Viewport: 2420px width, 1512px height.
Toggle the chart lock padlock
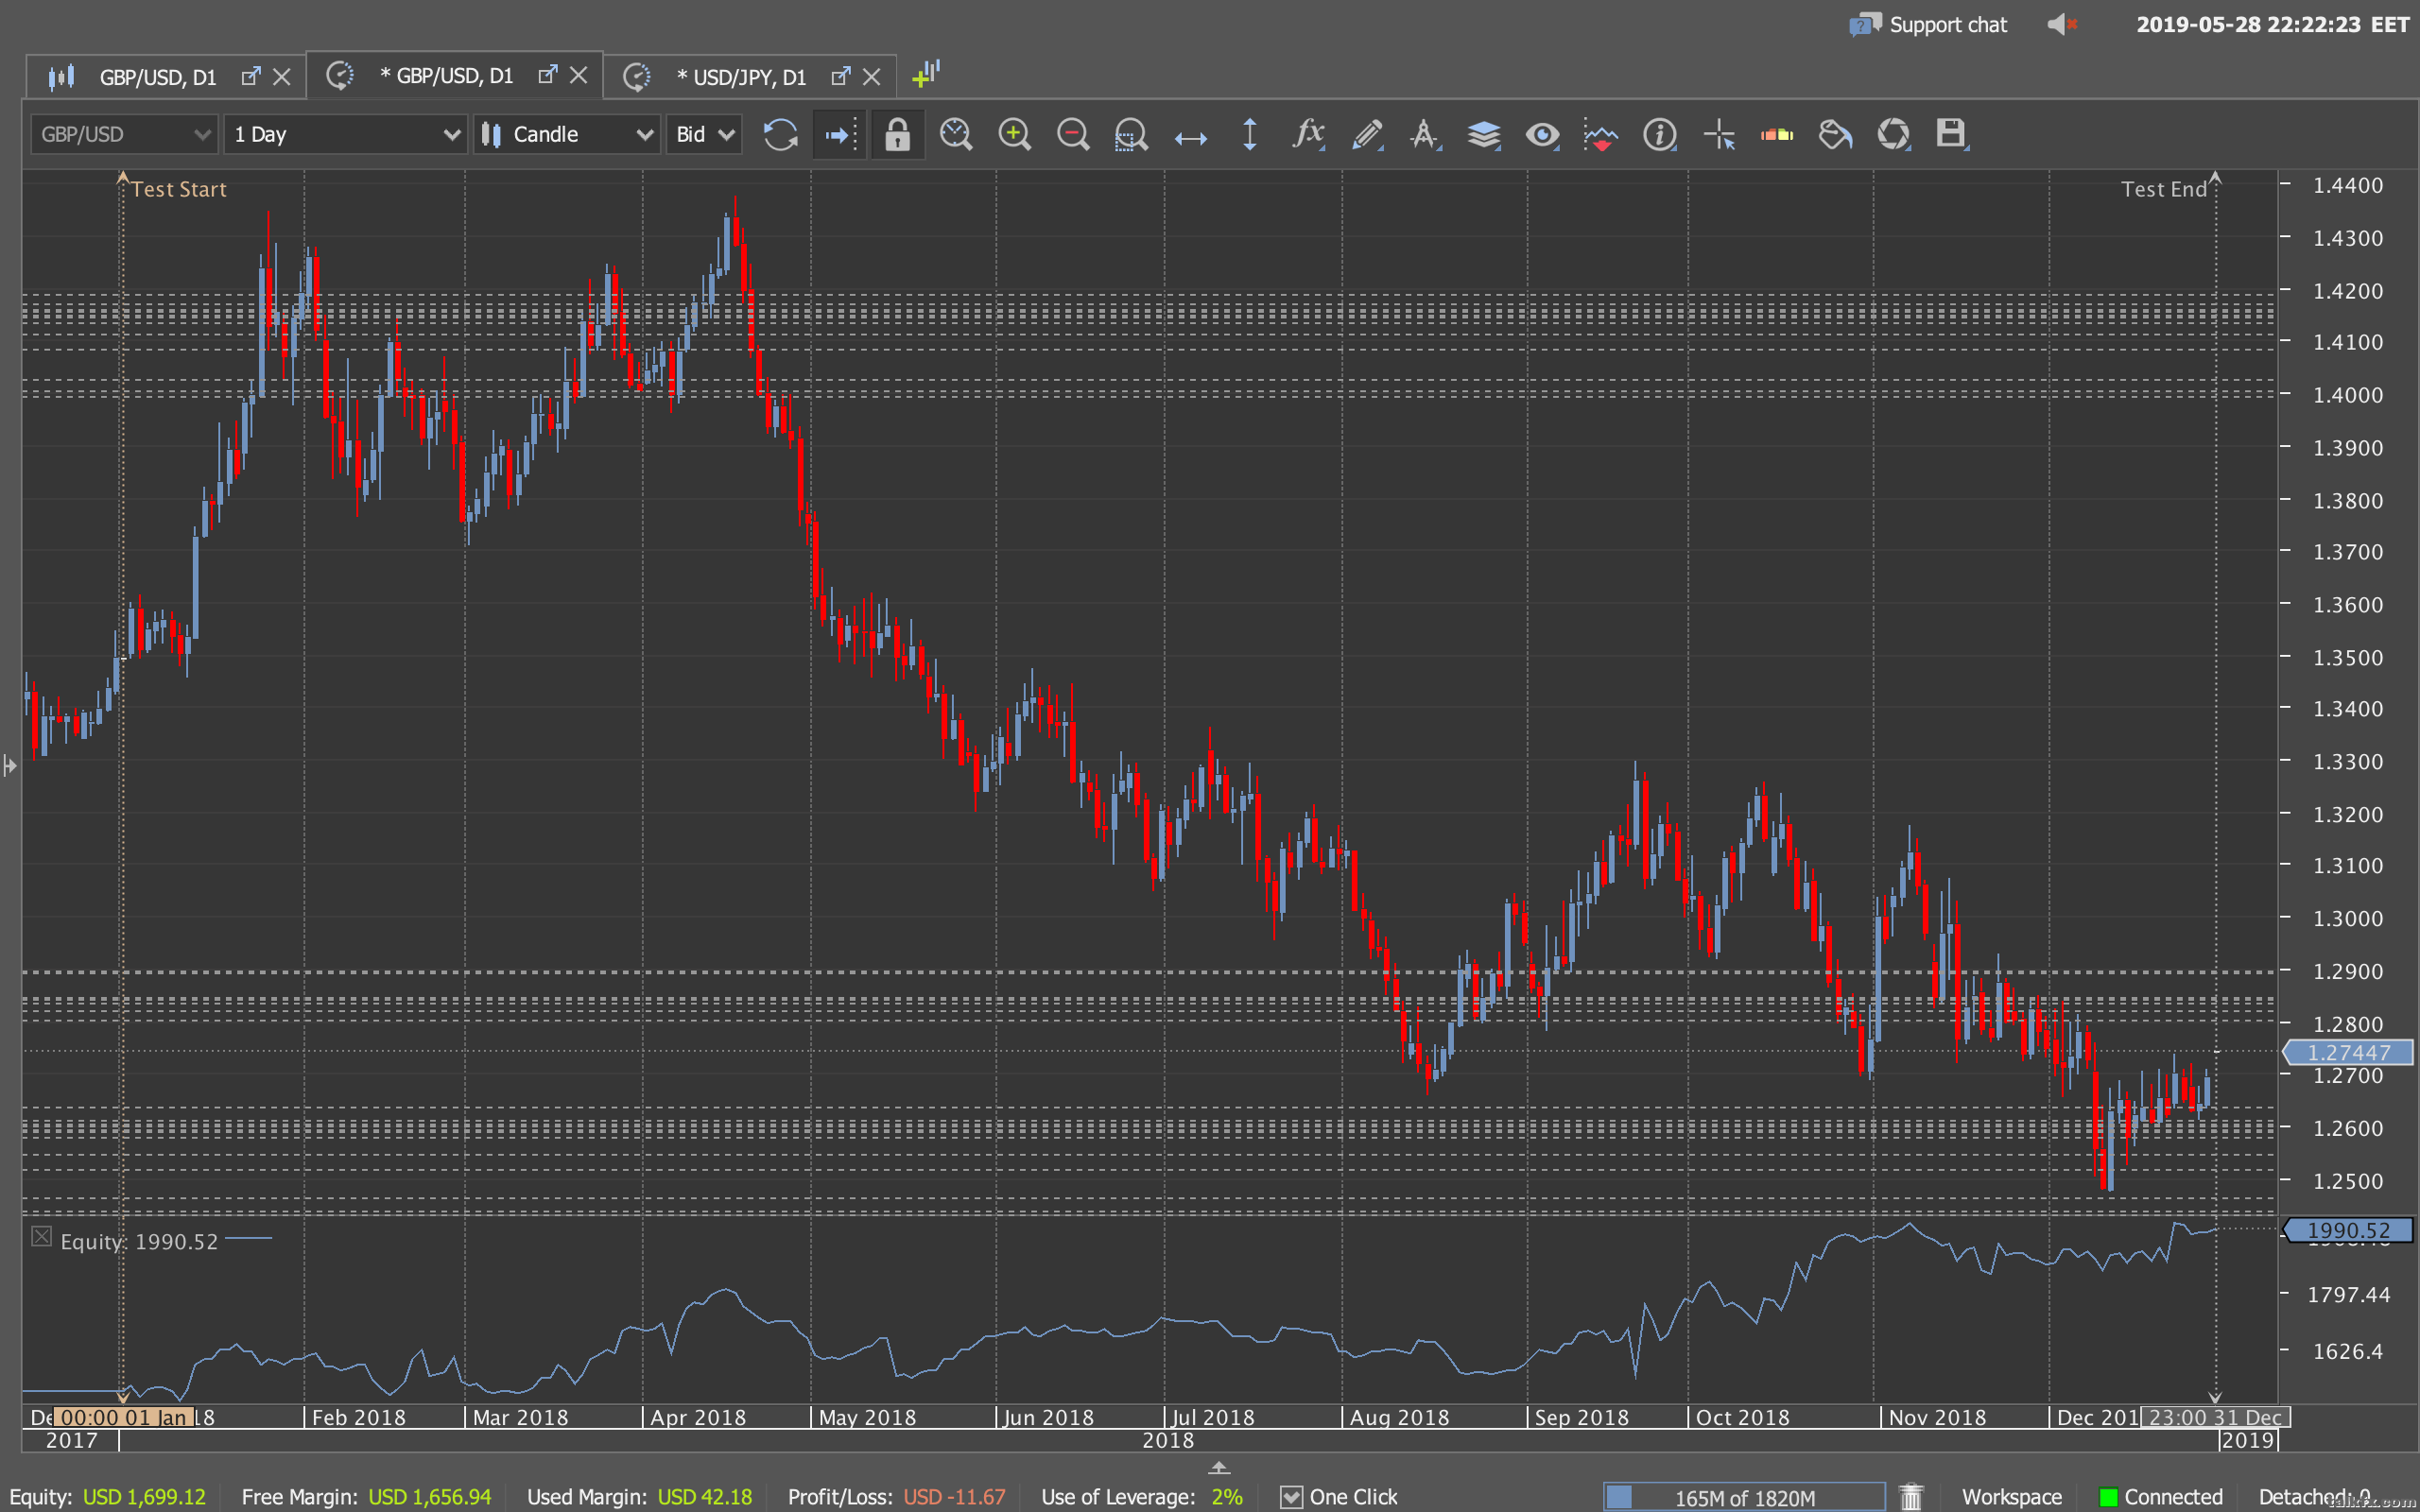(x=897, y=134)
